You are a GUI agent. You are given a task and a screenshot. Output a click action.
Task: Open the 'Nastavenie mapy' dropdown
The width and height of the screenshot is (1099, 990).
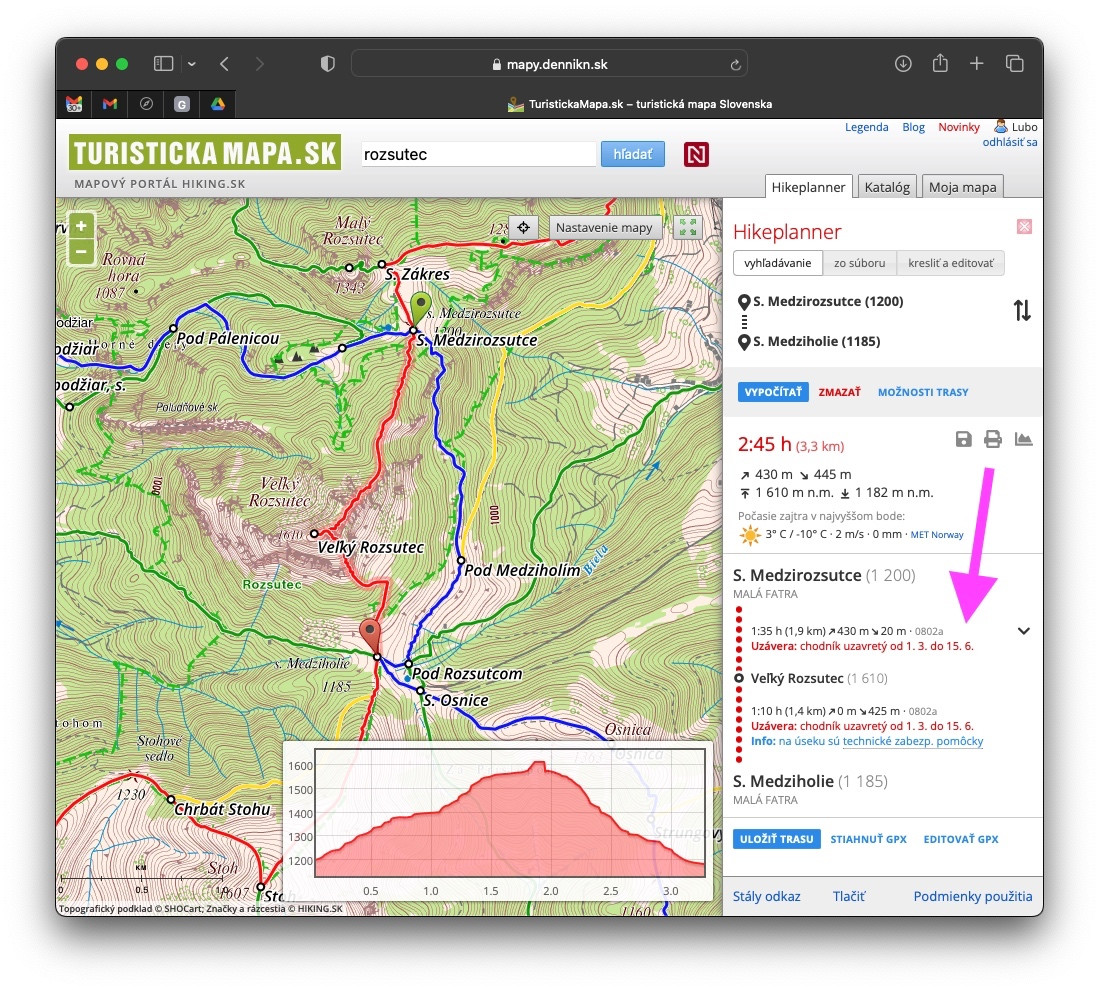[604, 227]
